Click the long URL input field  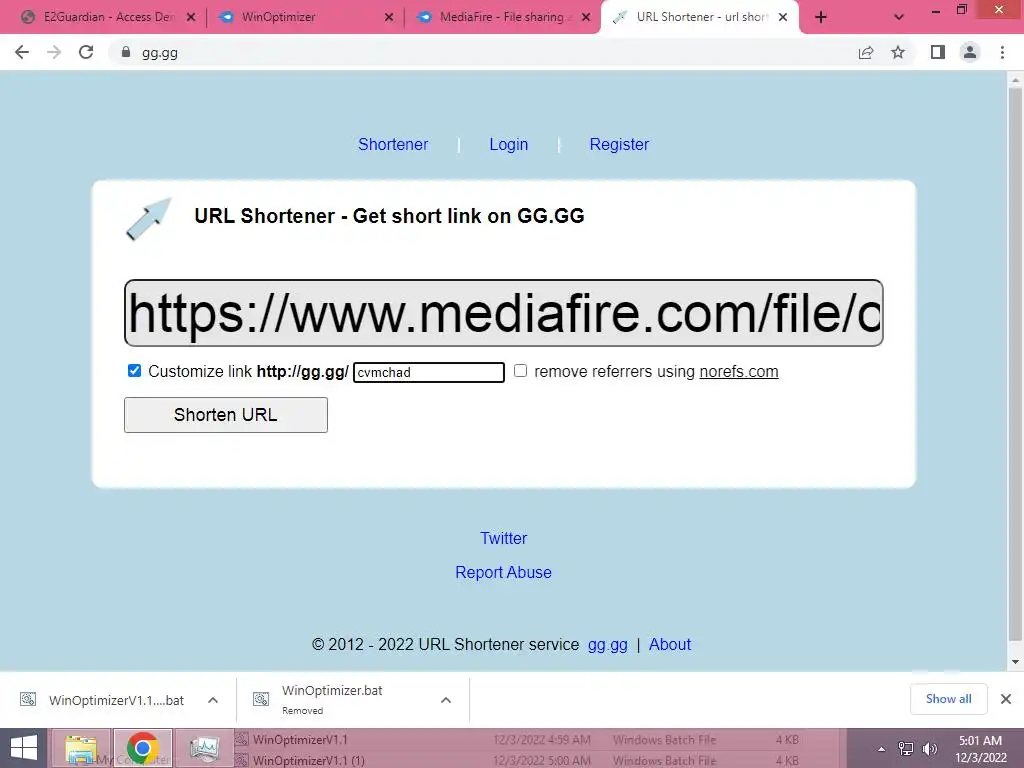(x=504, y=313)
